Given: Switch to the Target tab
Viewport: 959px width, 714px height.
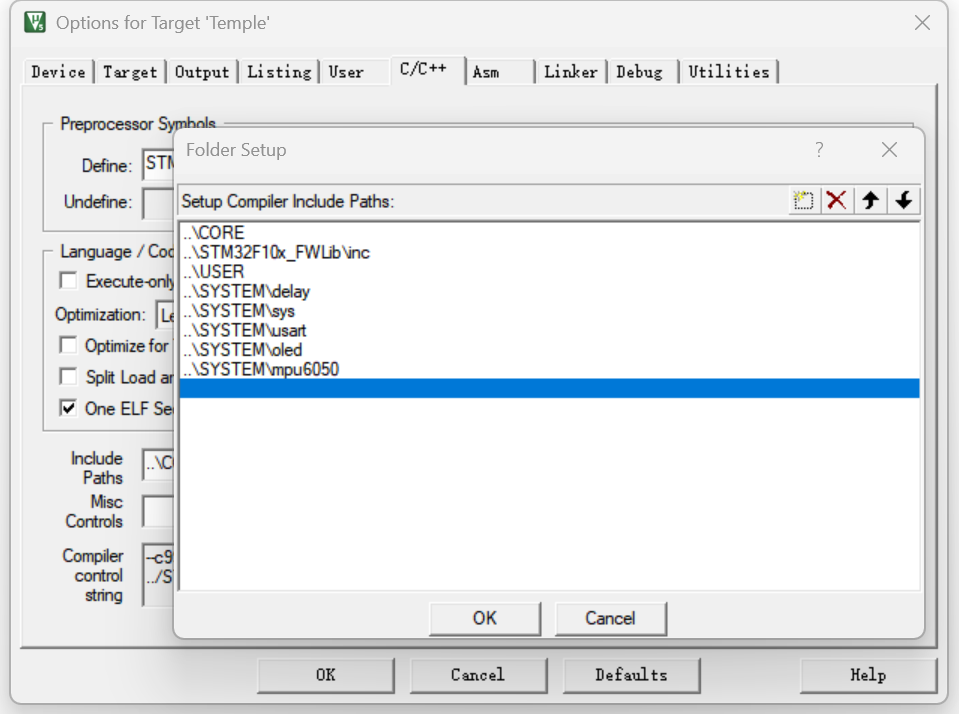Looking at the screenshot, I should 130,72.
